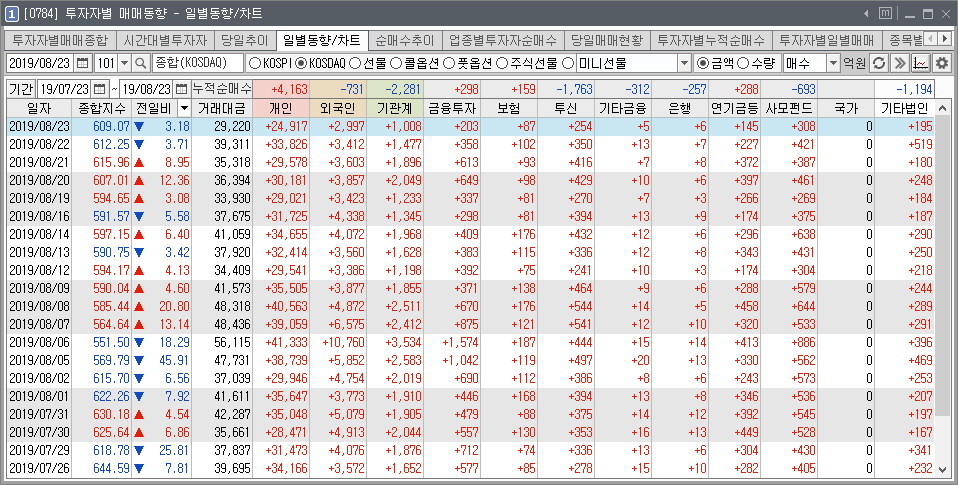Click the 외국인 value +10,760
958x485 pixels.
coord(343,342)
